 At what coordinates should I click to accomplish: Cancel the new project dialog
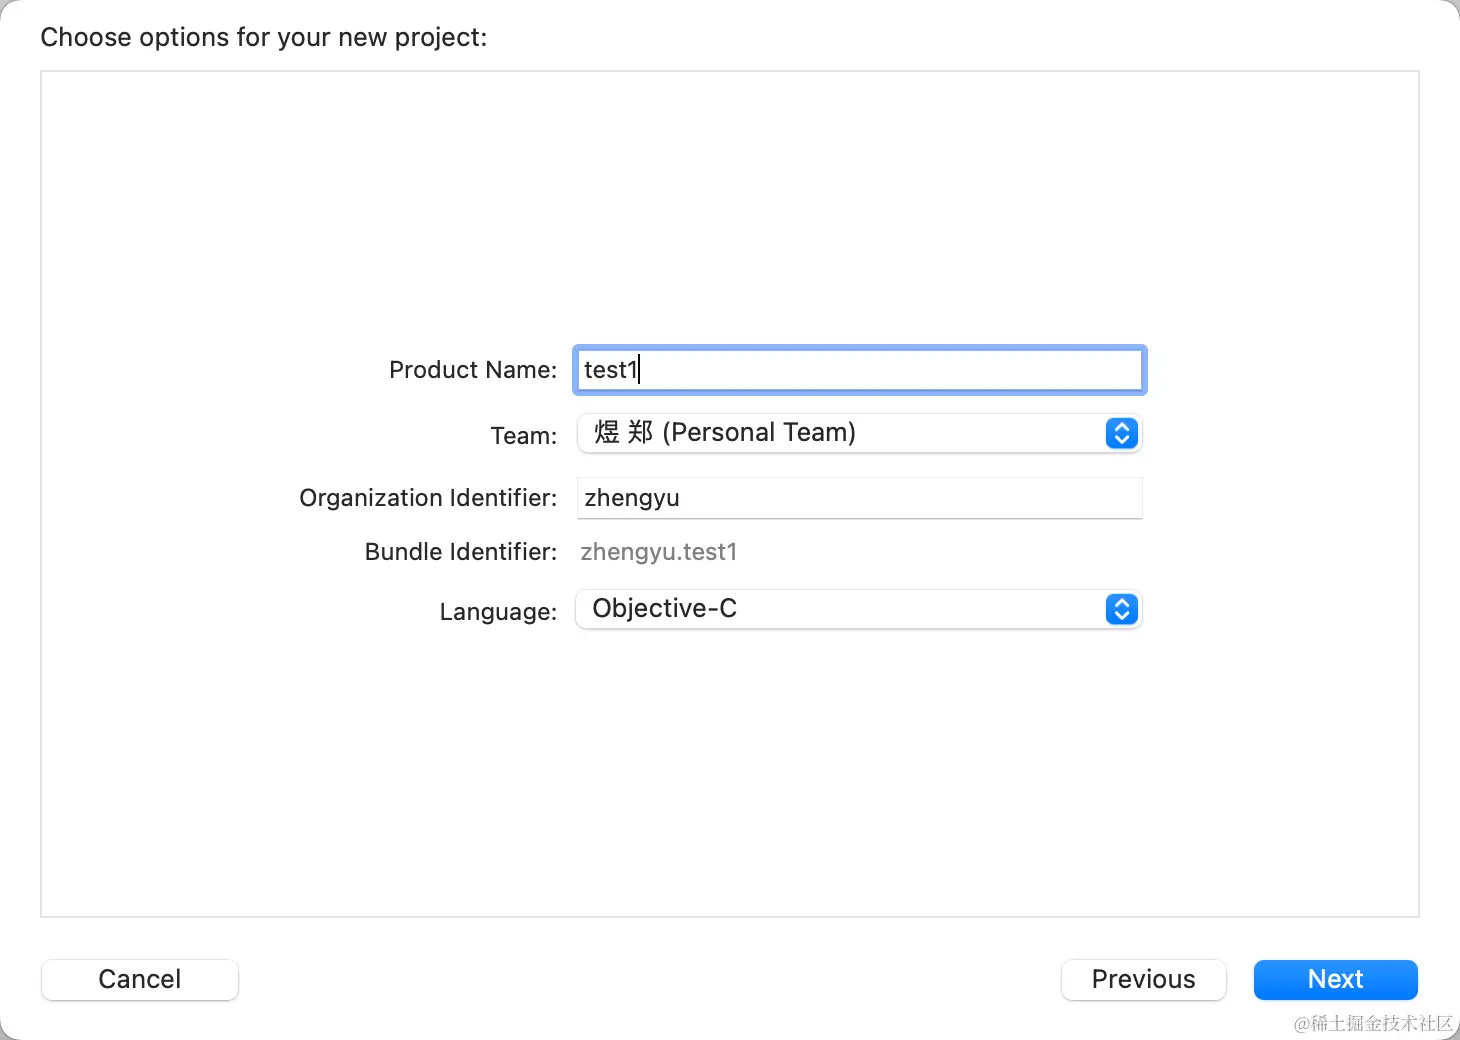[139, 979]
